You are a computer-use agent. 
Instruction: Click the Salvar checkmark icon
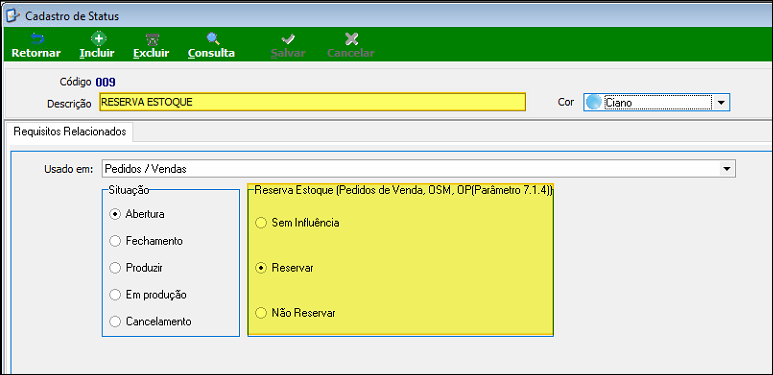287,39
